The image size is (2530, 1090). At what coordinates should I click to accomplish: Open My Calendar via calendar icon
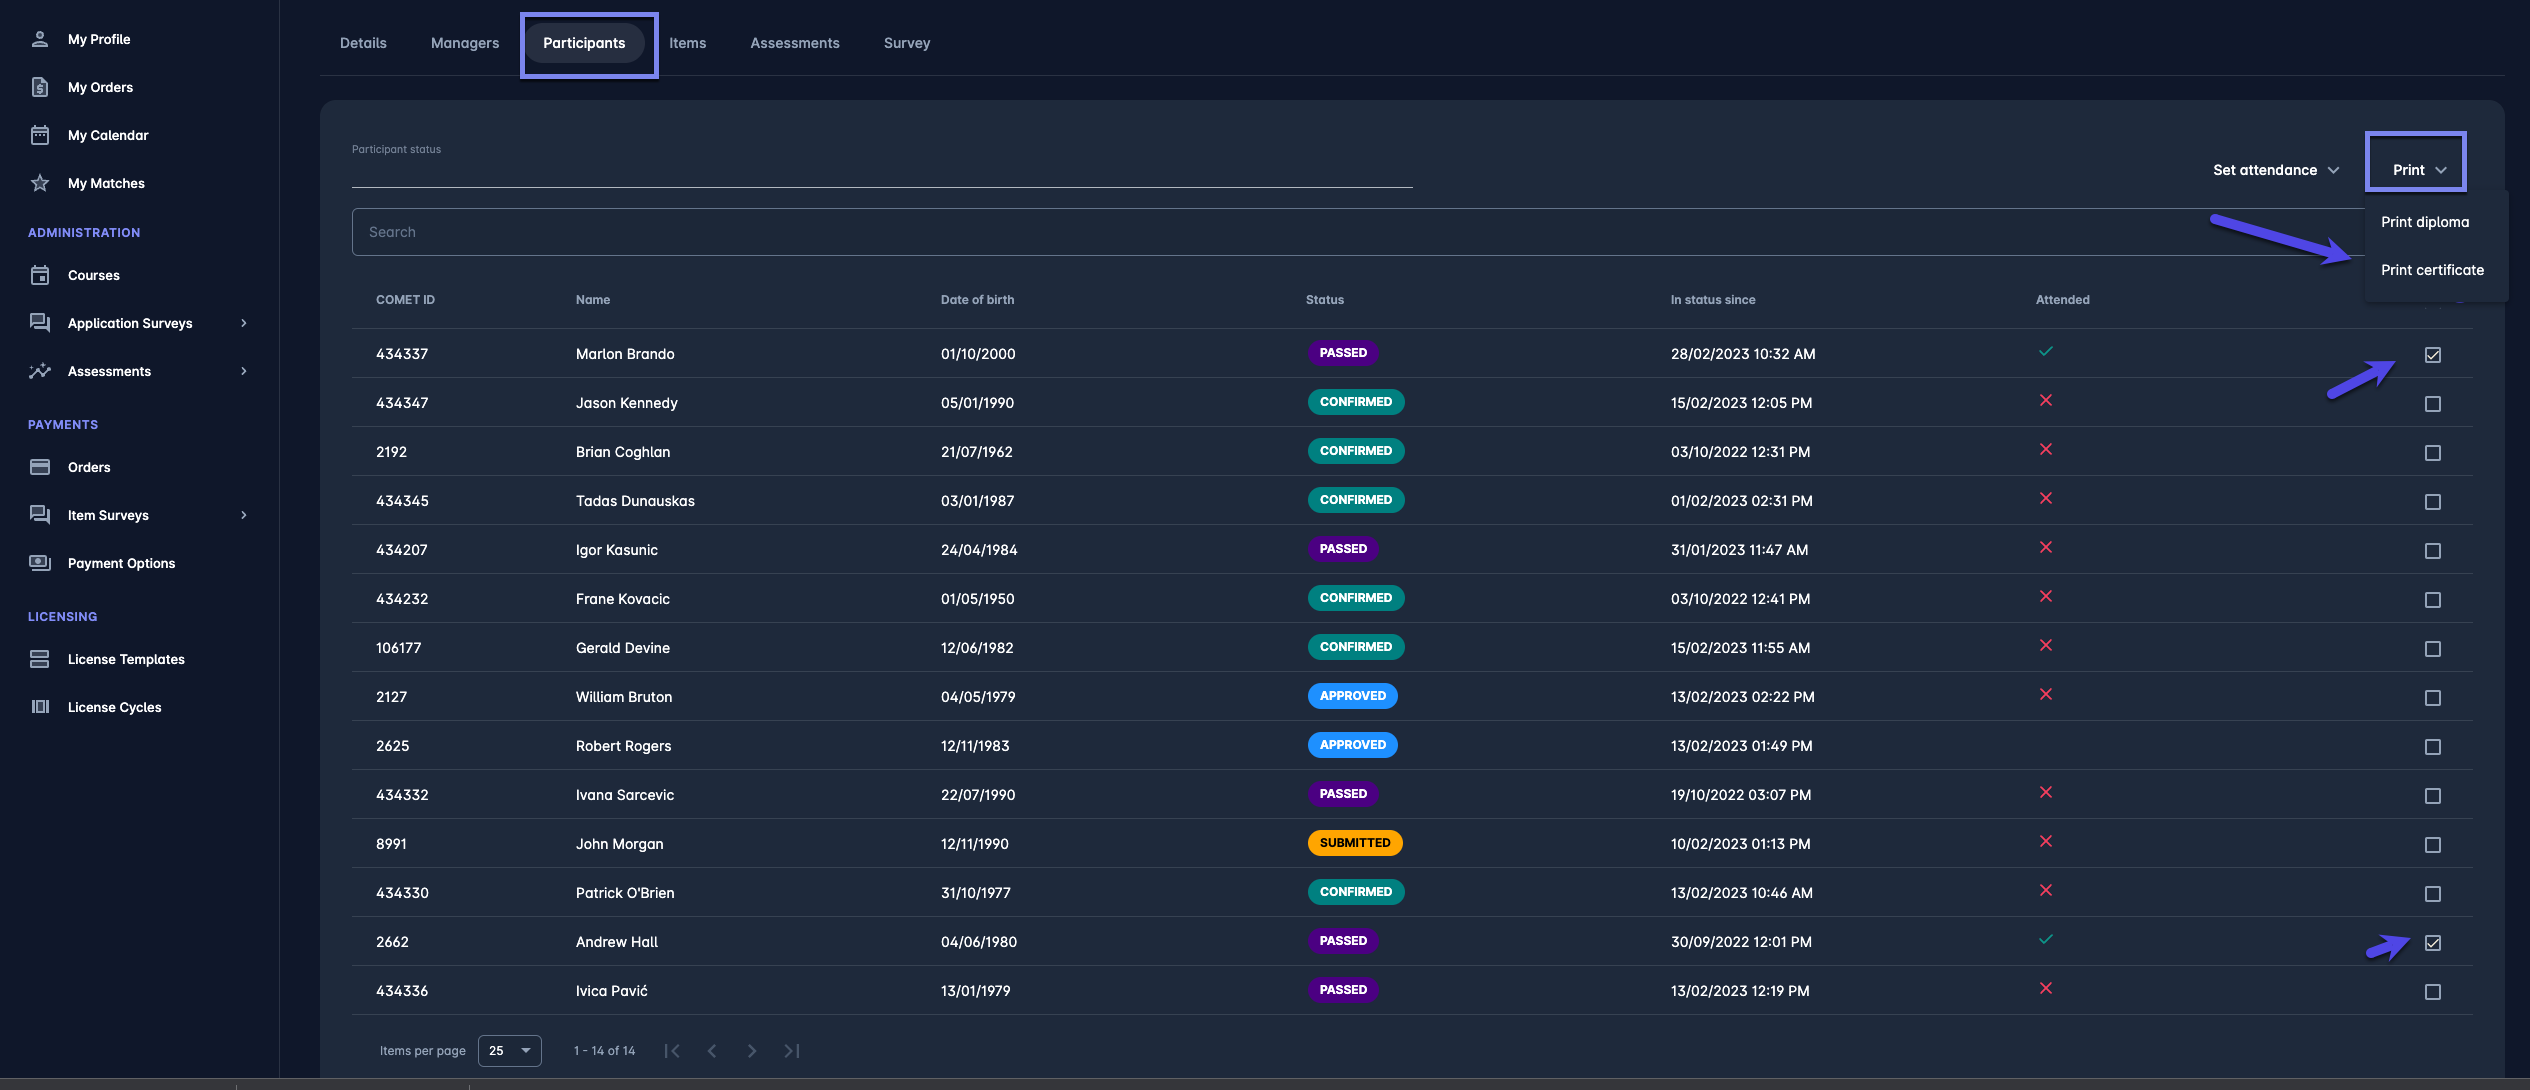pyautogui.click(x=40, y=135)
